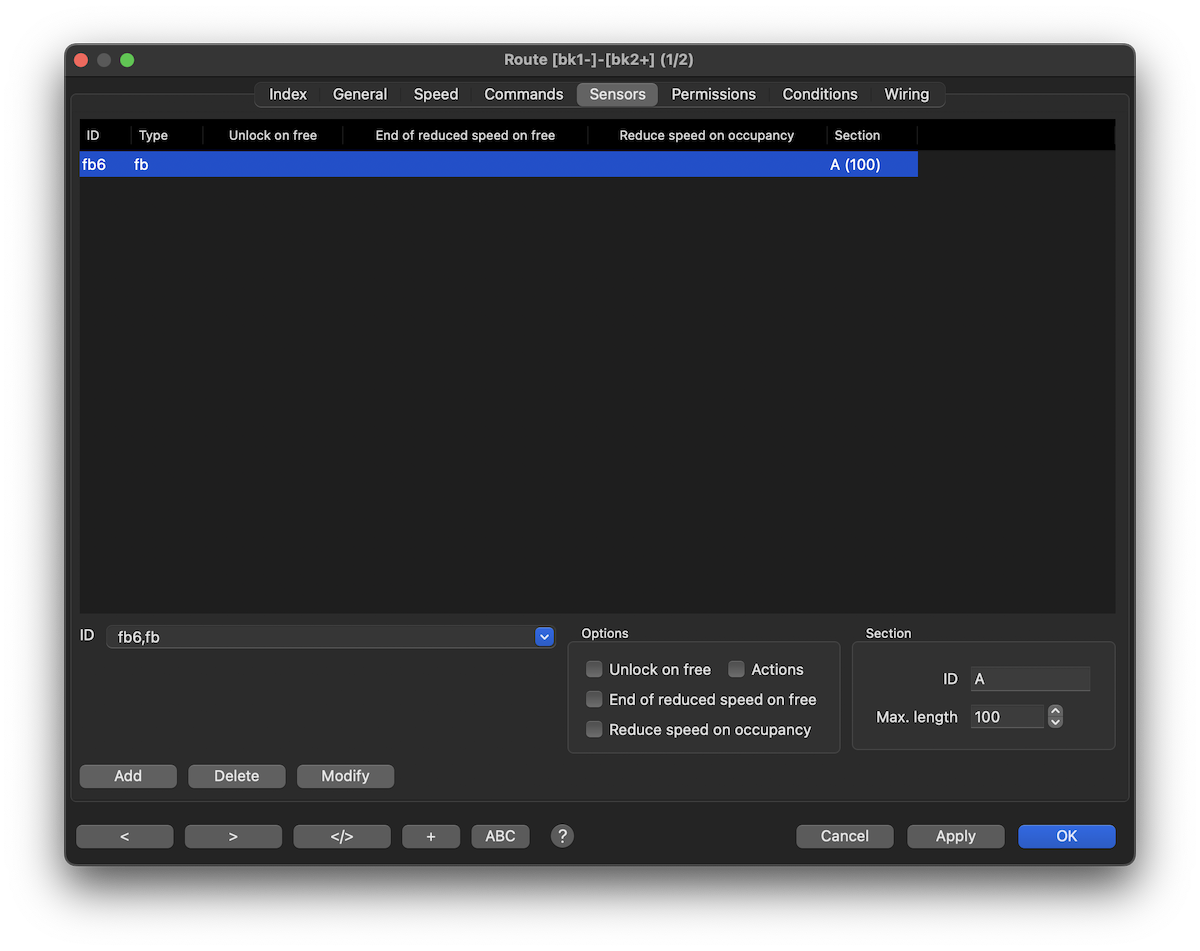The width and height of the screenshot is (1200, 951).
Task: Click the plus (+) button
Action: coord(431,836)
